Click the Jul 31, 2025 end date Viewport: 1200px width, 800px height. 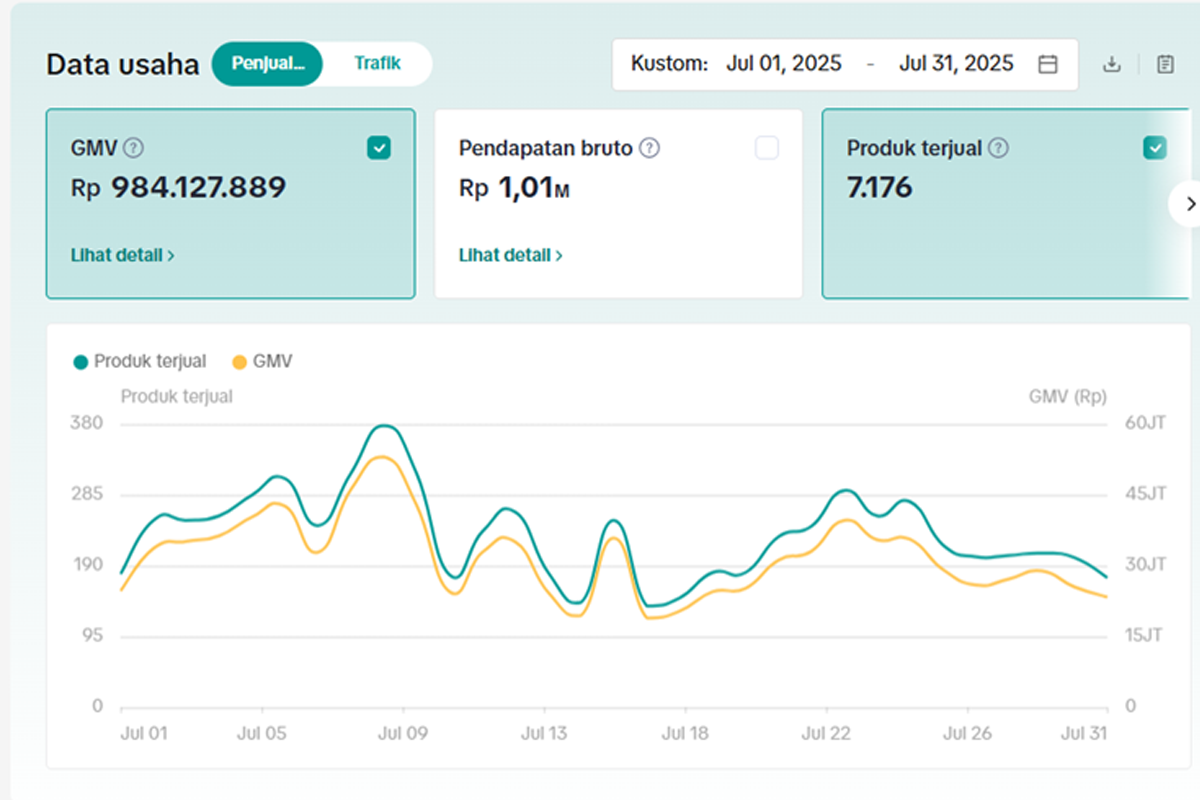click(956, 64)
